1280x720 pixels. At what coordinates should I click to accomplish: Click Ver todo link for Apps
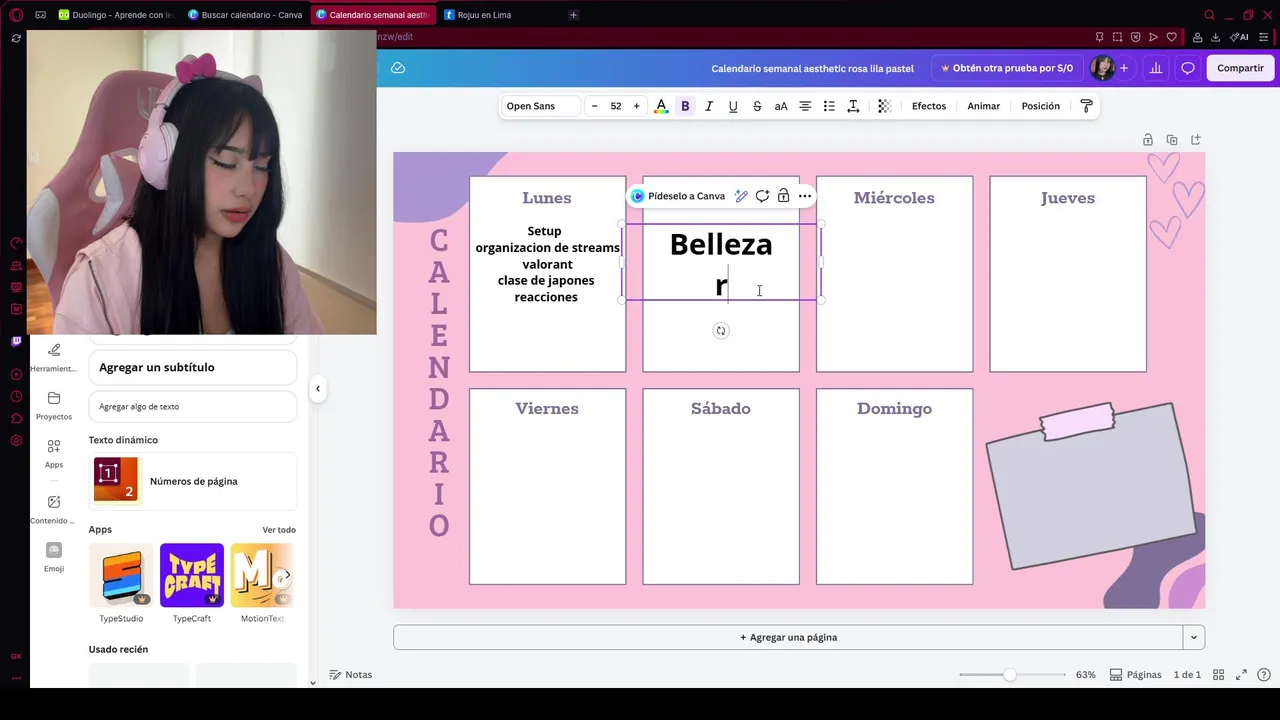coord(279,530)
